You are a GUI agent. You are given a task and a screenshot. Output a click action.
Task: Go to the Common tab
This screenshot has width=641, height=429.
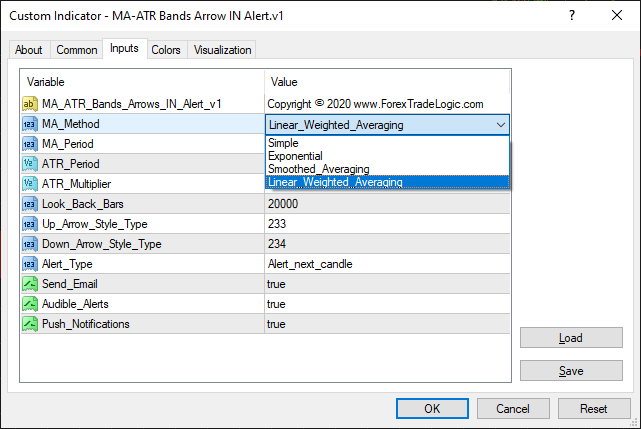(x=77, y=50)
